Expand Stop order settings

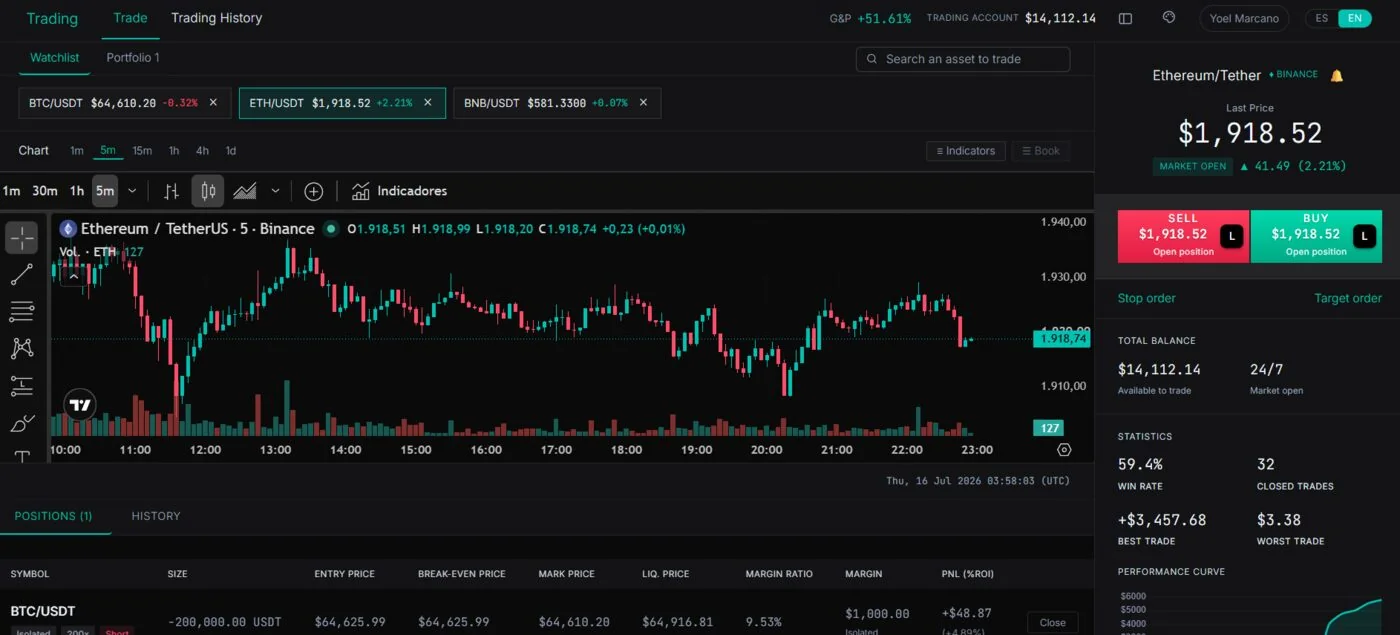pos(1146,298)
